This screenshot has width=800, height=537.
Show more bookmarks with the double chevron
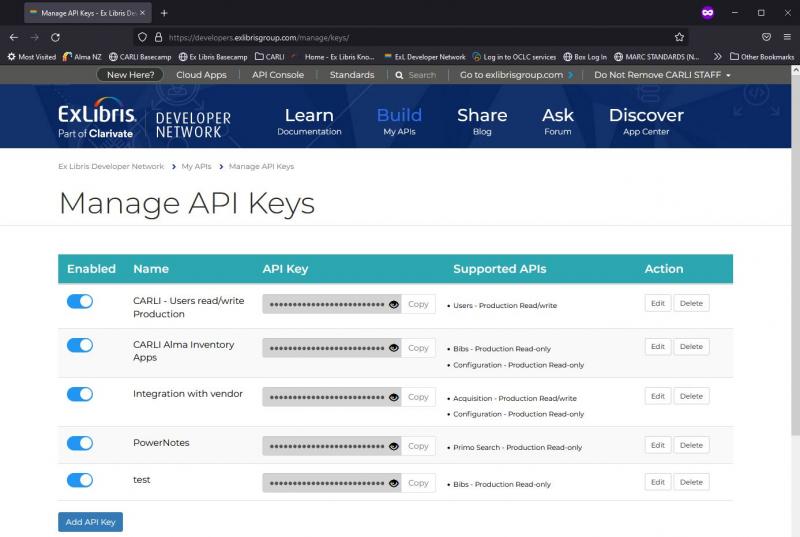(717, 57)
